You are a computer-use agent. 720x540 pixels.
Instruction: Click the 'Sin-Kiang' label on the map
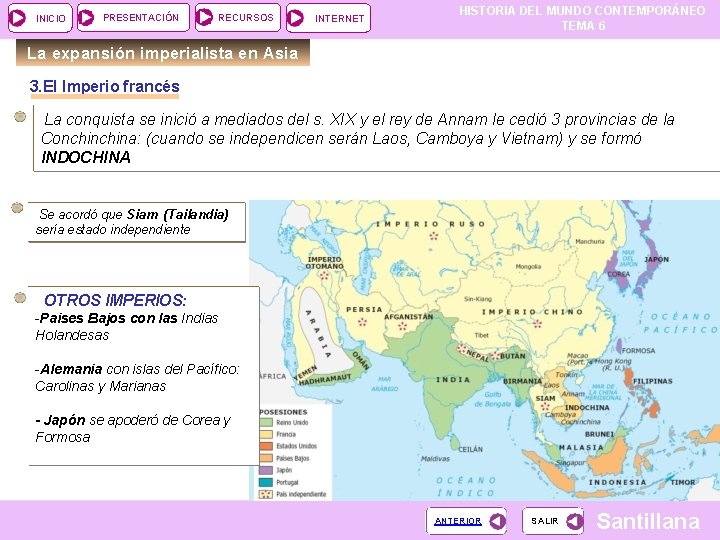pos(478,299)
